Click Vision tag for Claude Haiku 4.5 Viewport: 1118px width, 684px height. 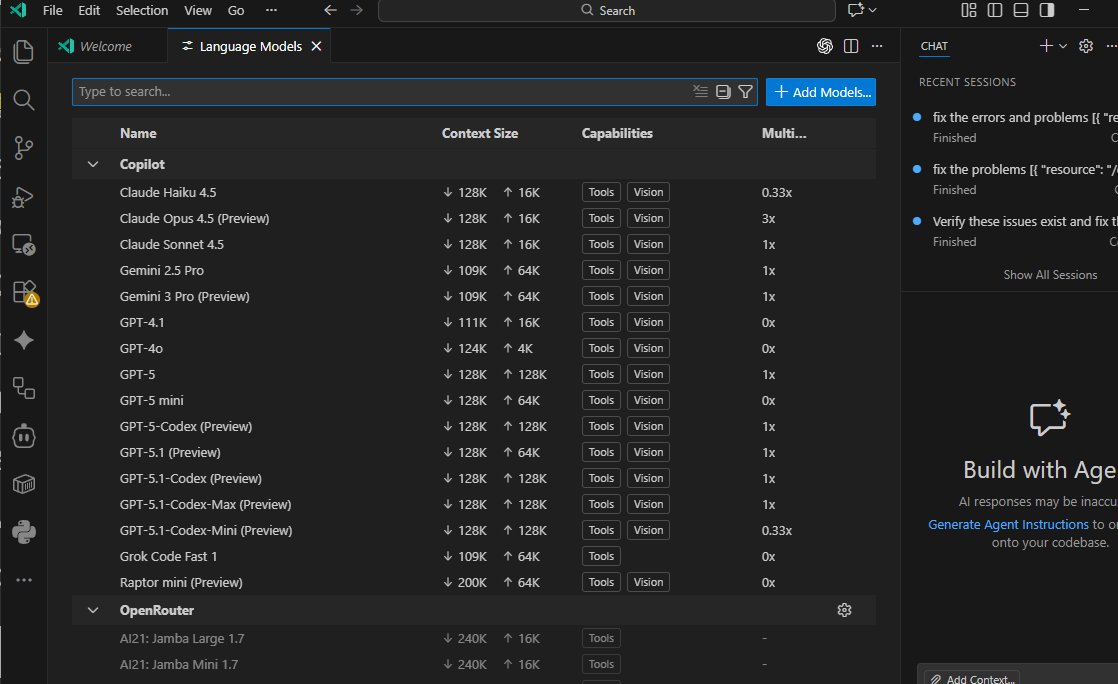(648, 193)
